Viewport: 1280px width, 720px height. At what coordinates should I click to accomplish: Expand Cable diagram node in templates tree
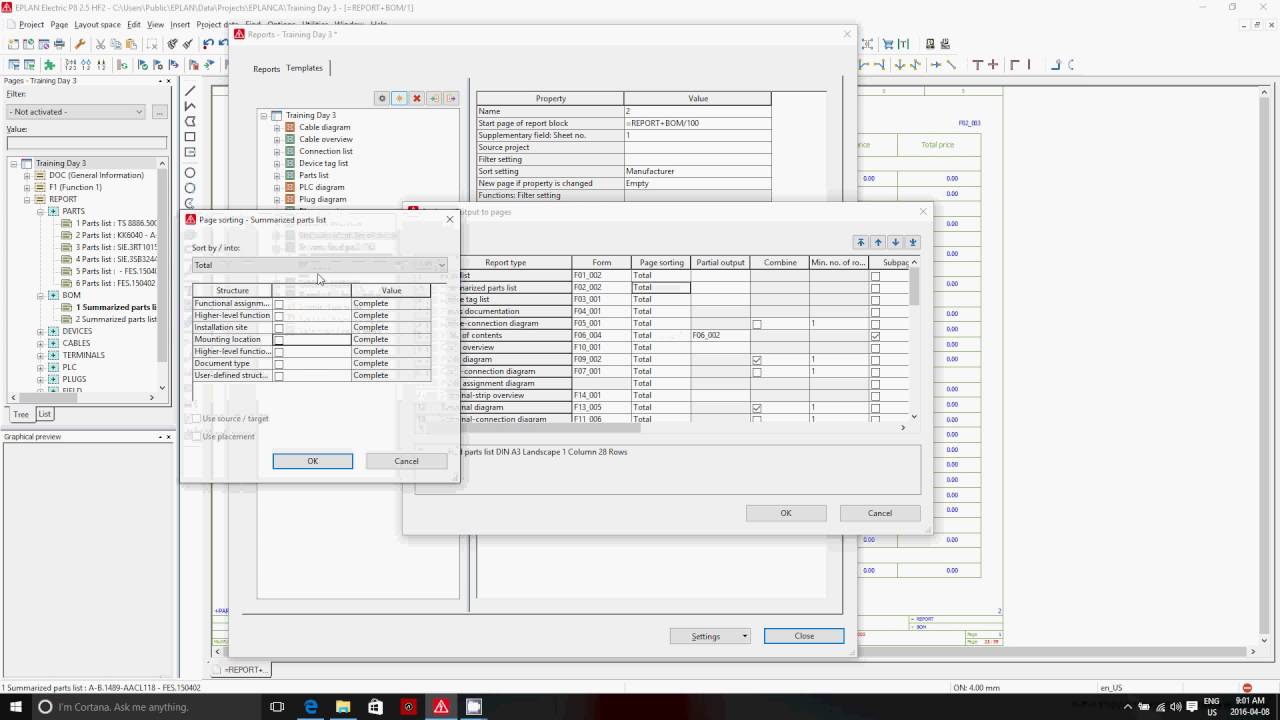click(277, 128)
